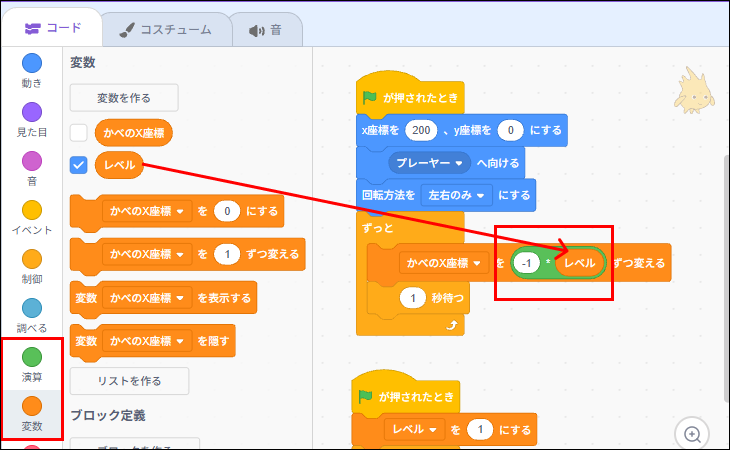The height and width of the screenshot is (450, 730).
Task: Click the リストを作る button
Action: pos(129,381)
